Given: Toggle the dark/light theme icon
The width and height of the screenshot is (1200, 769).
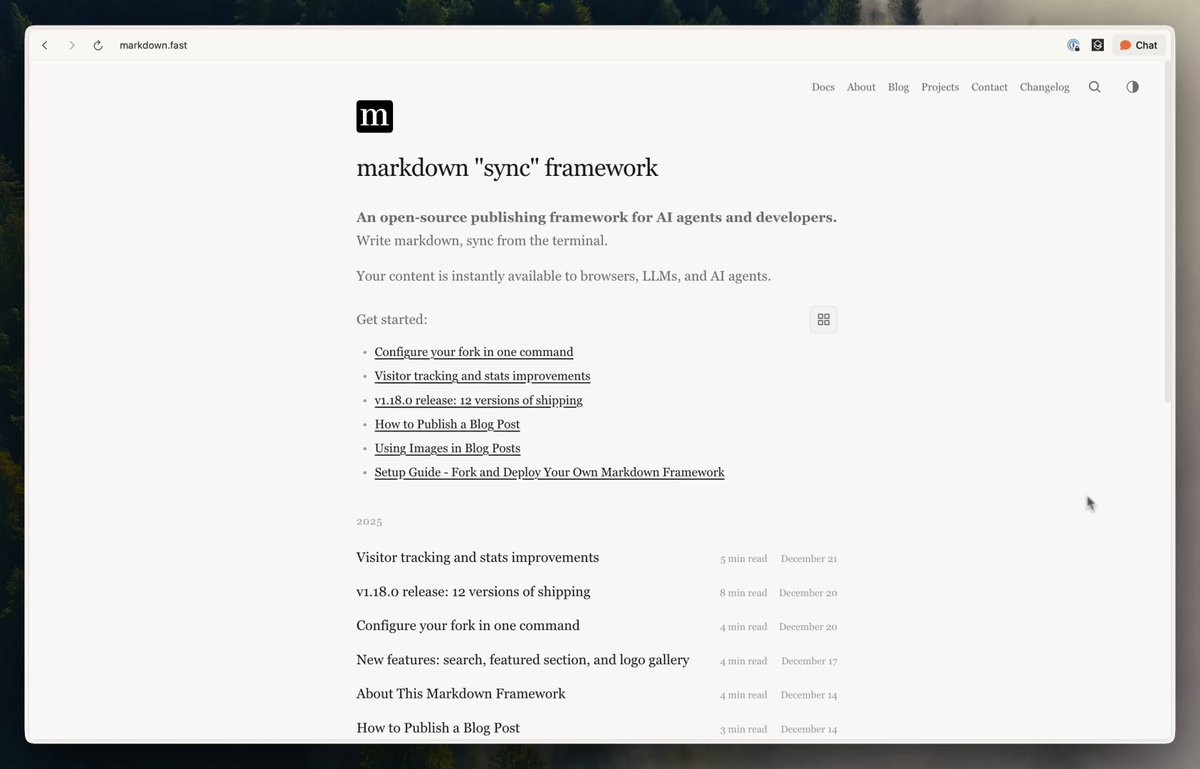Looking at the screenshot, I should click(x=1132, y=87).
